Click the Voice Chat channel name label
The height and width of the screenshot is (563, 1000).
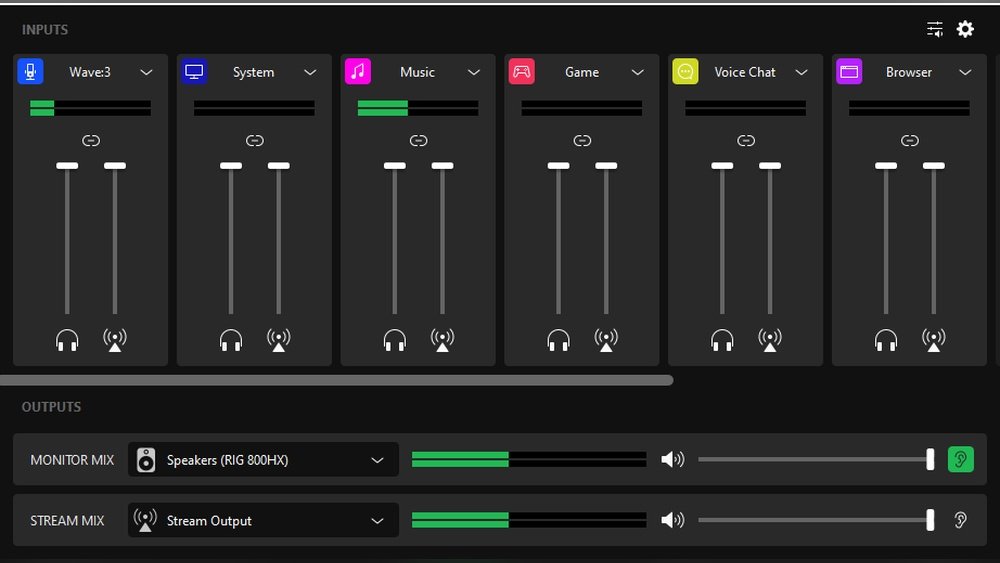[x=745, y=72]
